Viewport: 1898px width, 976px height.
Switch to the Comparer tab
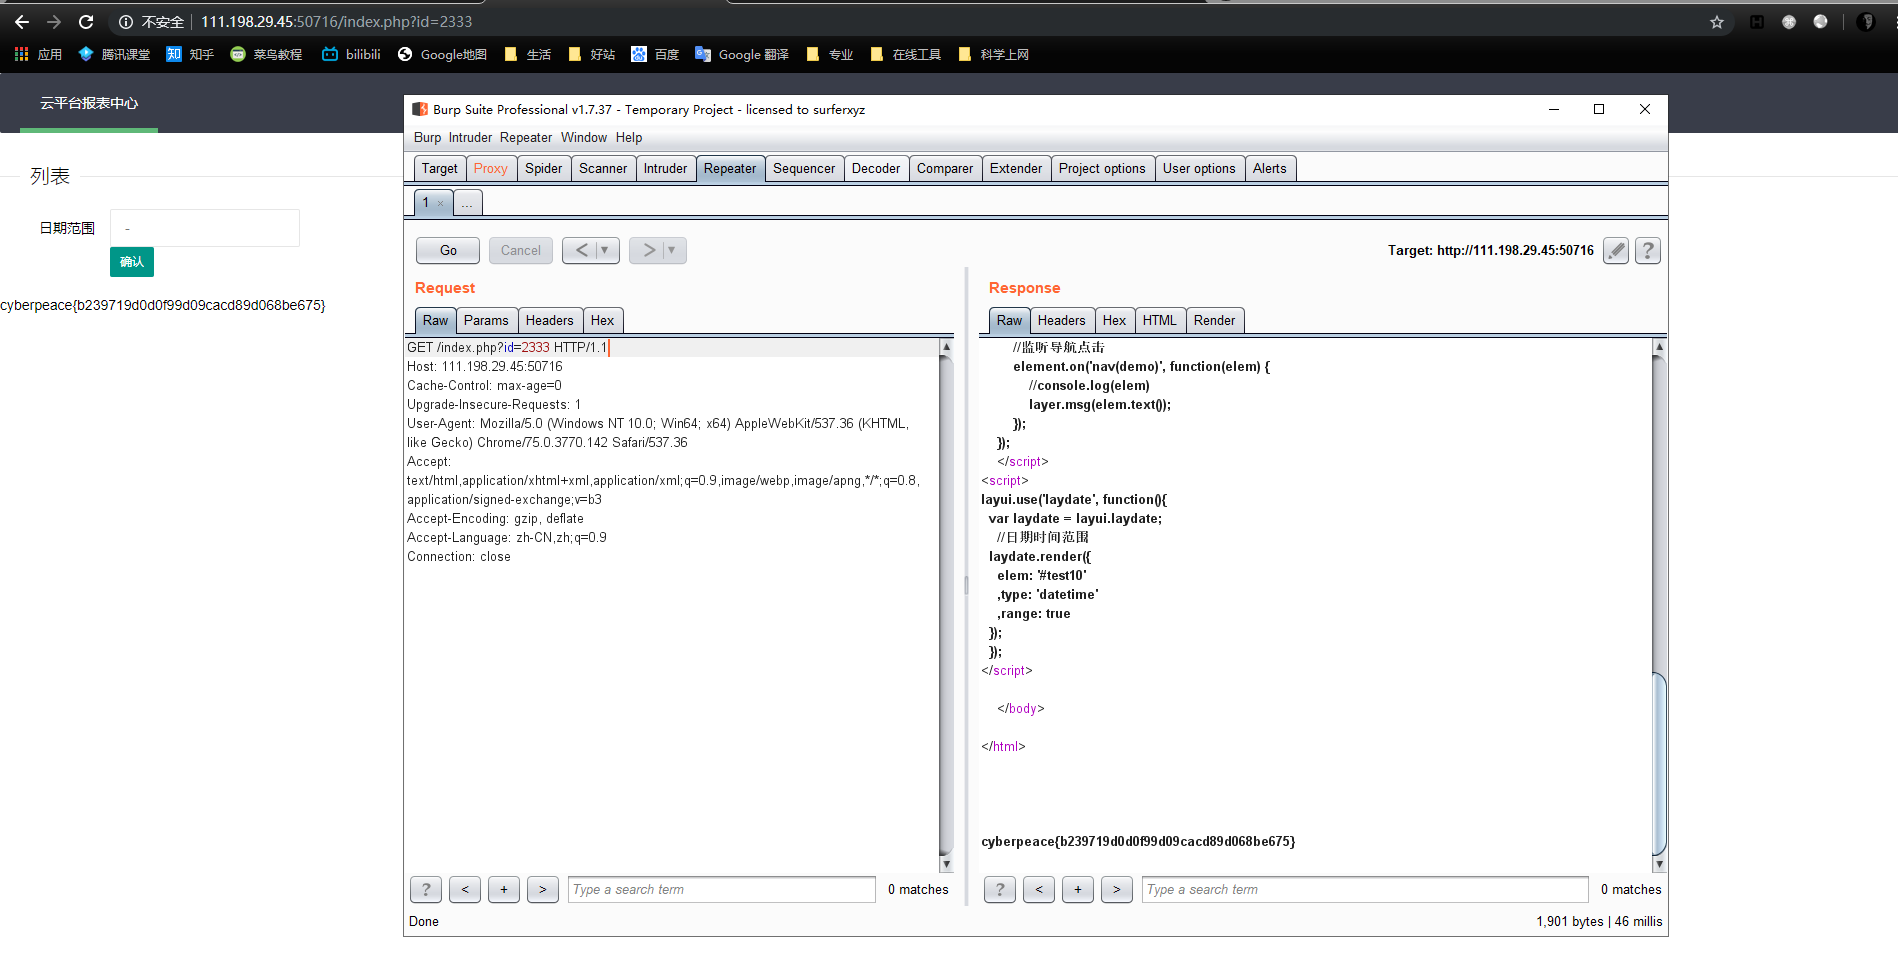(x=945, y=169)
